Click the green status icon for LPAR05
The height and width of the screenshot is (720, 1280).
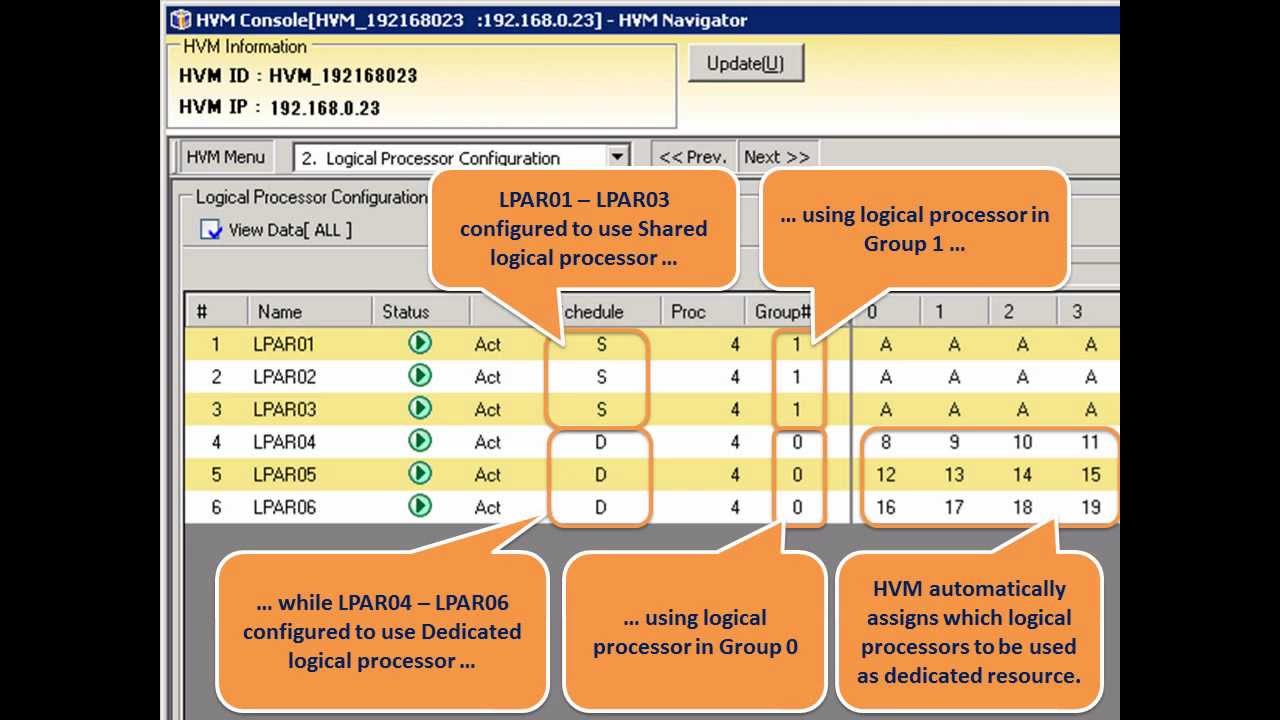(x=420, y=473)
